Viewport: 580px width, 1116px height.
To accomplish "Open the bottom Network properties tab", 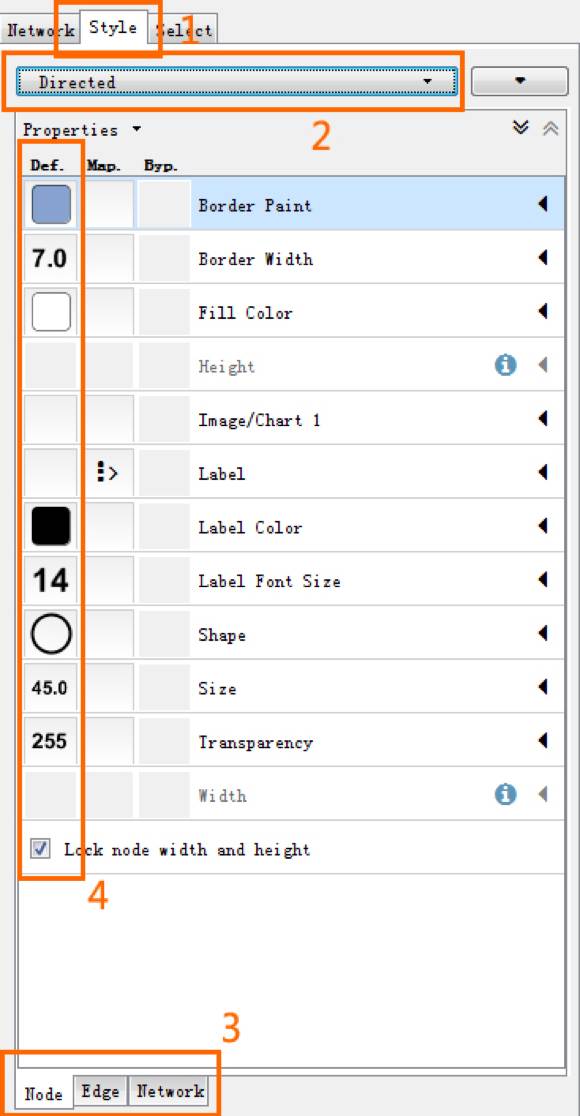I will (x=170, y=1090).
